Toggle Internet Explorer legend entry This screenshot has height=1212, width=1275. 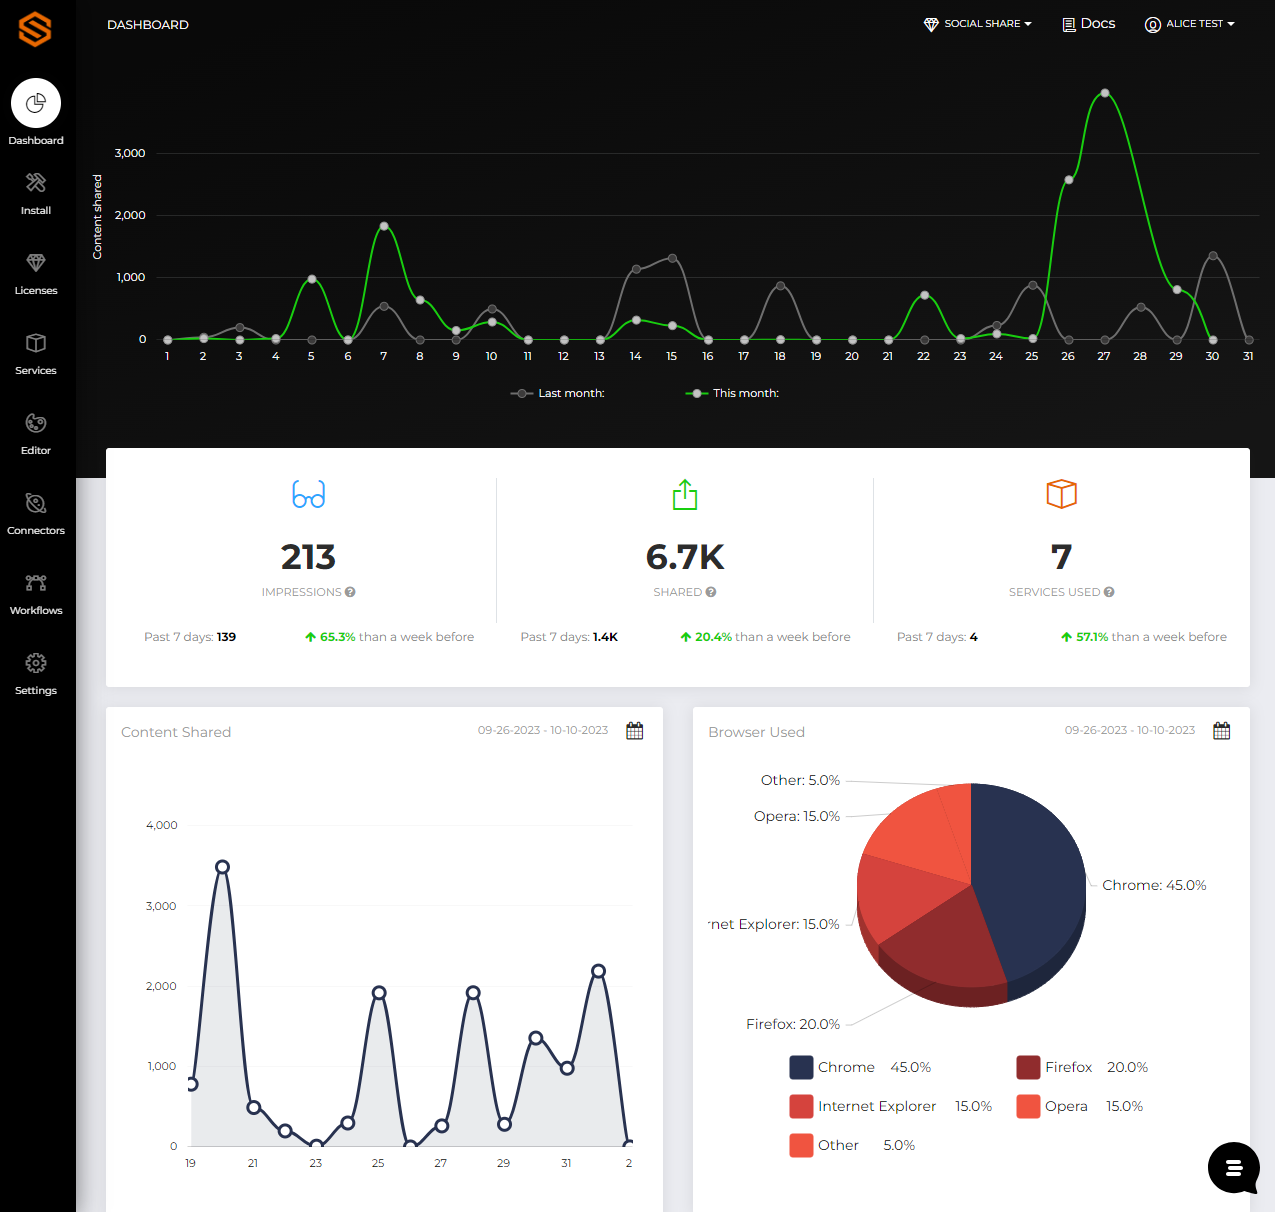[x=890, y=1106]
